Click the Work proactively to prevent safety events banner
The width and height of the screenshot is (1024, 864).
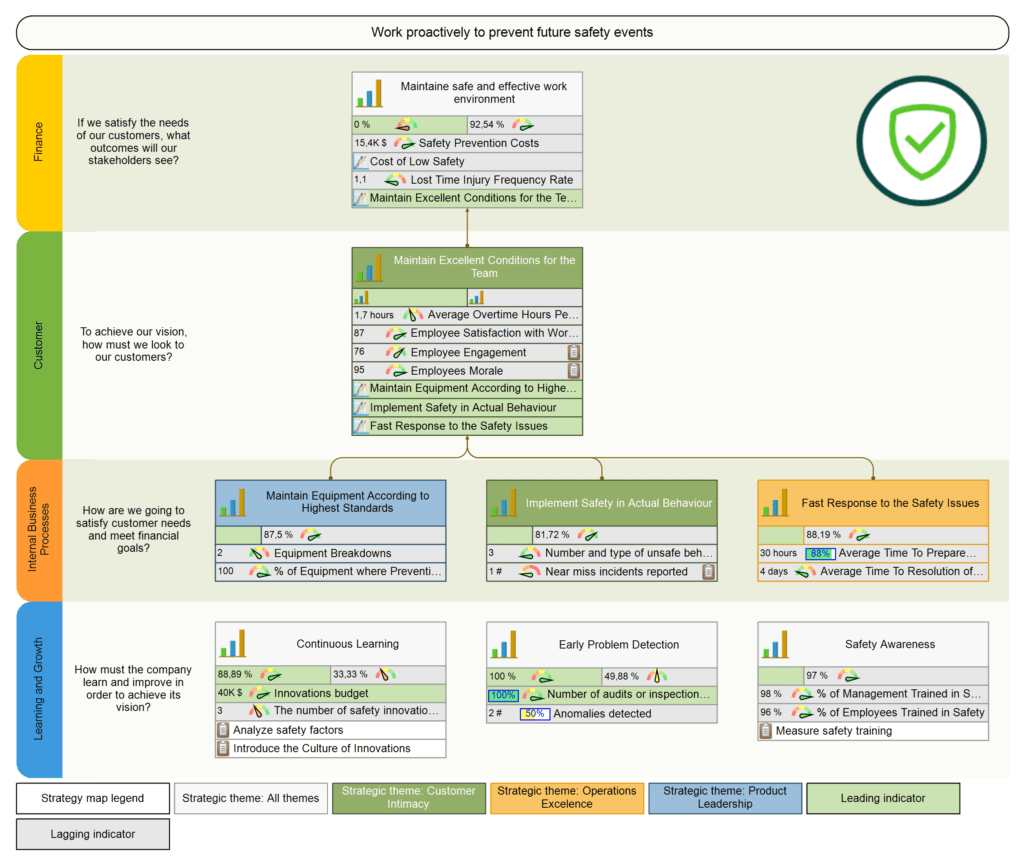pyautogui.click(x=512, y=32)
